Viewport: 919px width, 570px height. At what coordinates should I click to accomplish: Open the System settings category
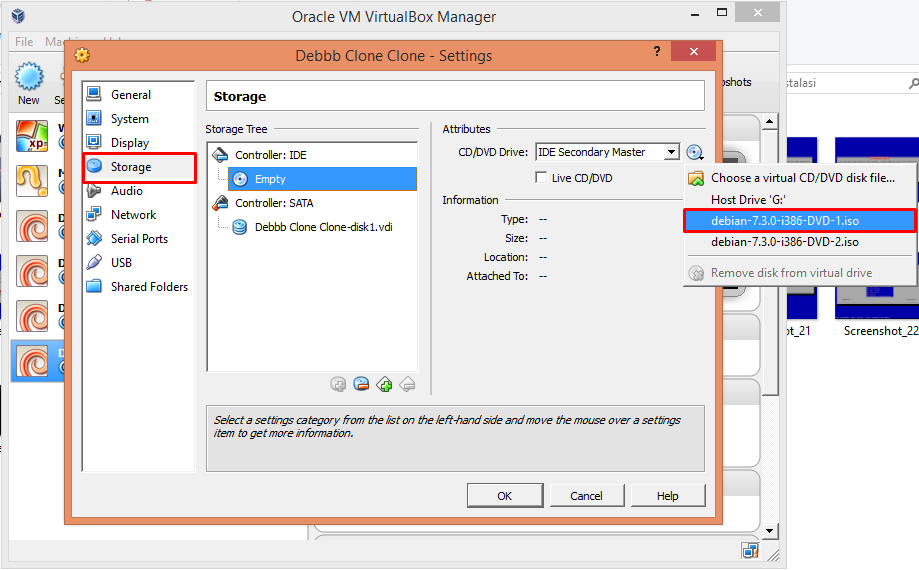(138, 118)
